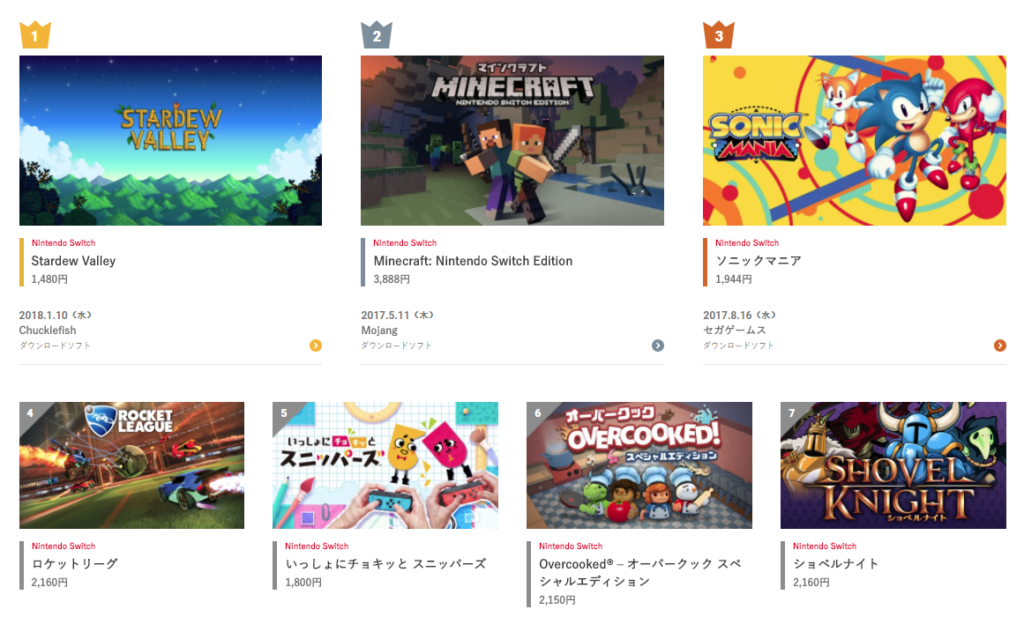This screenshot has width=1024, height=617.
Task: Open the Shovel Knight thumbnail
Action: (x=893, y=466)
